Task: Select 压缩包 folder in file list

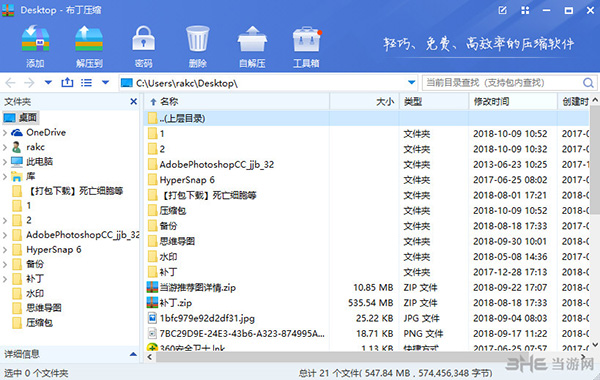Action: click(367, 210)
